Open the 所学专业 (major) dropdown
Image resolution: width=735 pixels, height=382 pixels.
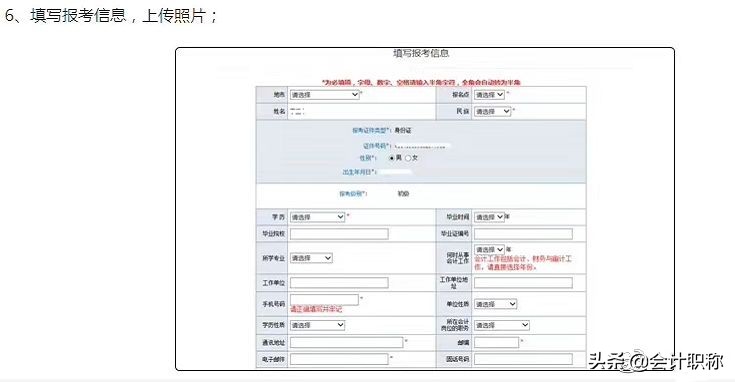[x=311, y=258]
